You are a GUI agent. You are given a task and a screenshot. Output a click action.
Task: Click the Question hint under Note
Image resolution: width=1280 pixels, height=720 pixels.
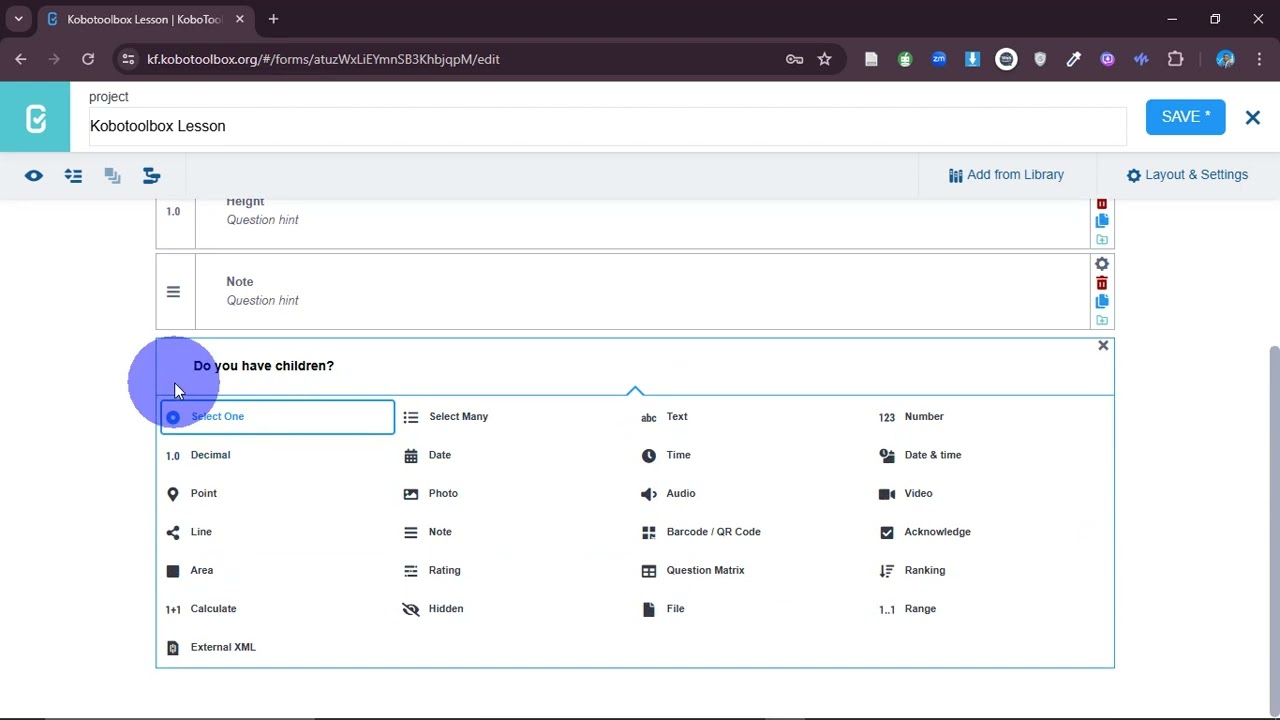(x=262, y=301)
